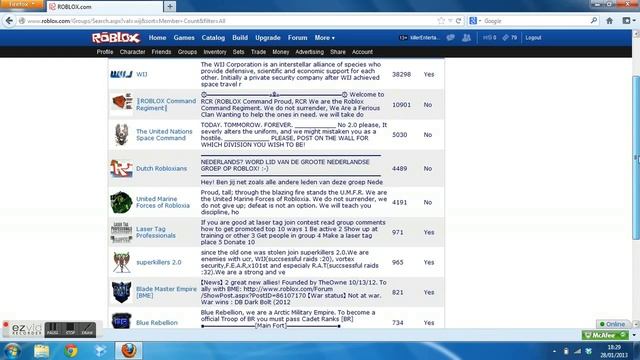Click the Robux balance icon
Viewport: 640px width, 360px height.
pos(487,38)
